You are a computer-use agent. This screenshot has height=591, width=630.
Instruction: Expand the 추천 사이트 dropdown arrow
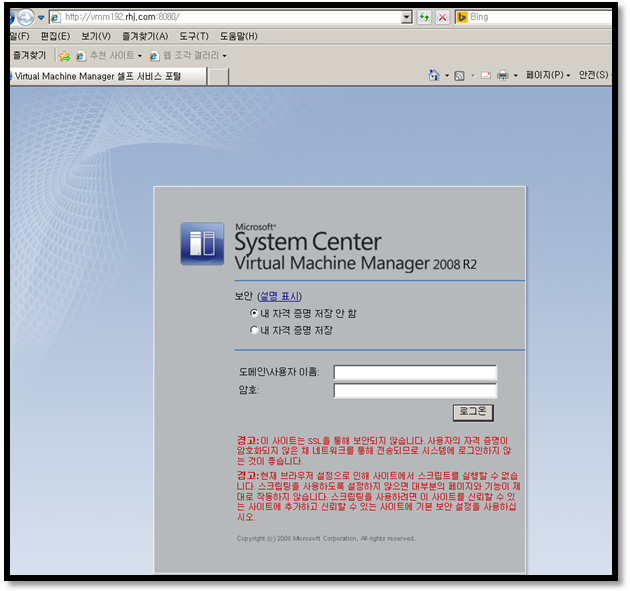pyautogui.click(x=140, y=56)
